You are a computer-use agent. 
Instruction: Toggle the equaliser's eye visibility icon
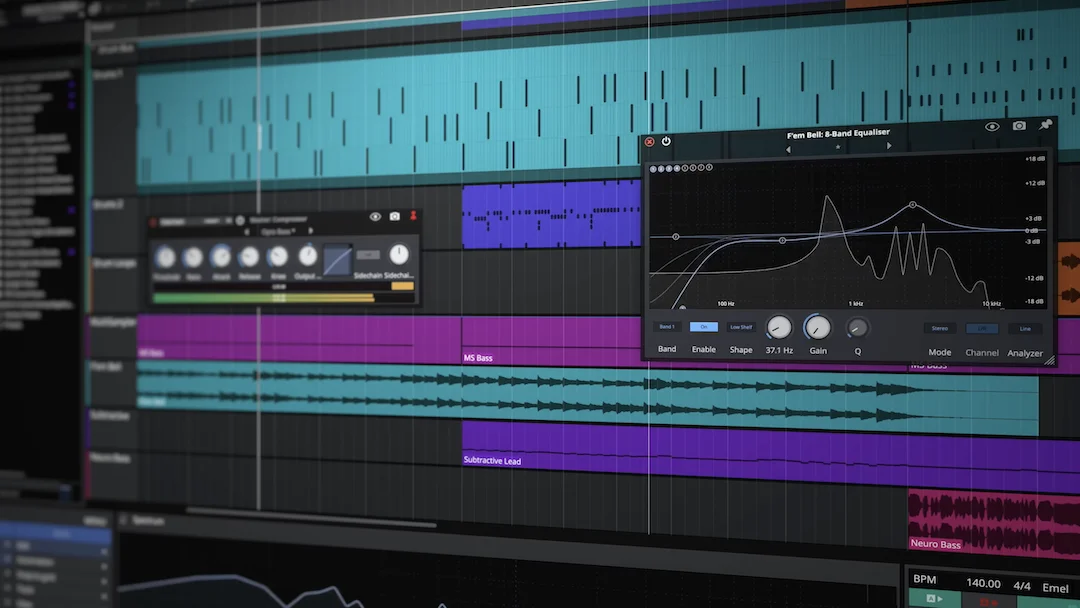[992, 127]
